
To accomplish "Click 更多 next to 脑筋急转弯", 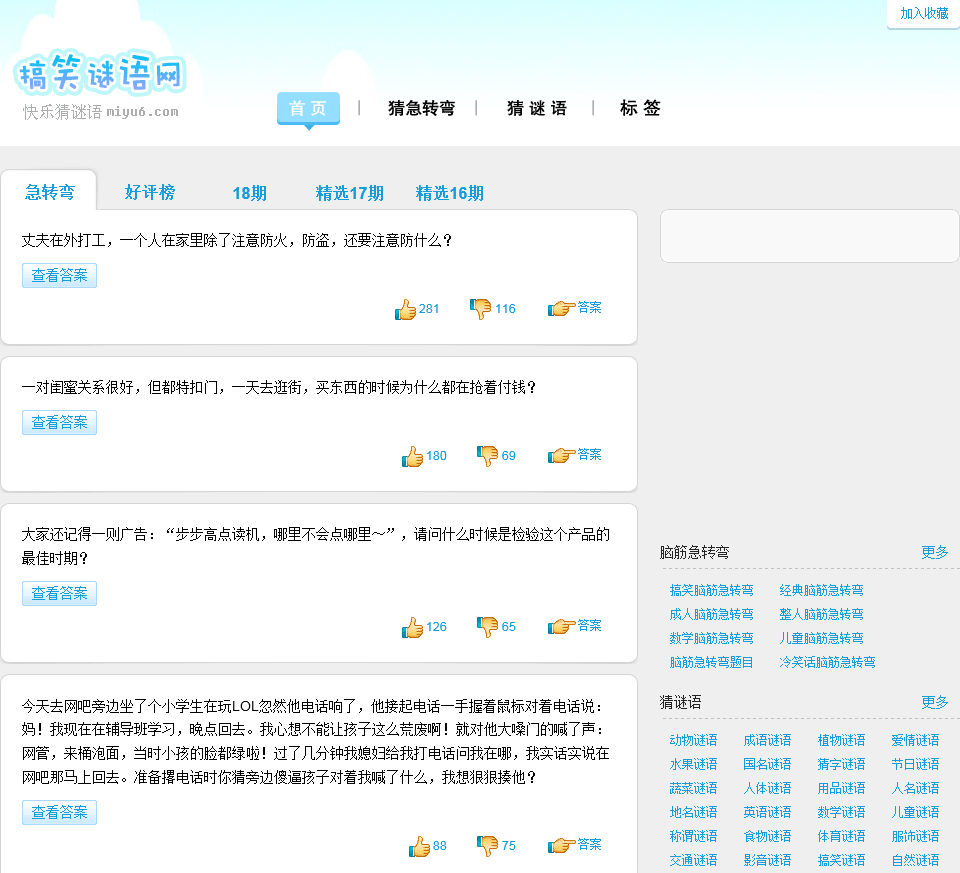I will (934, 552).
